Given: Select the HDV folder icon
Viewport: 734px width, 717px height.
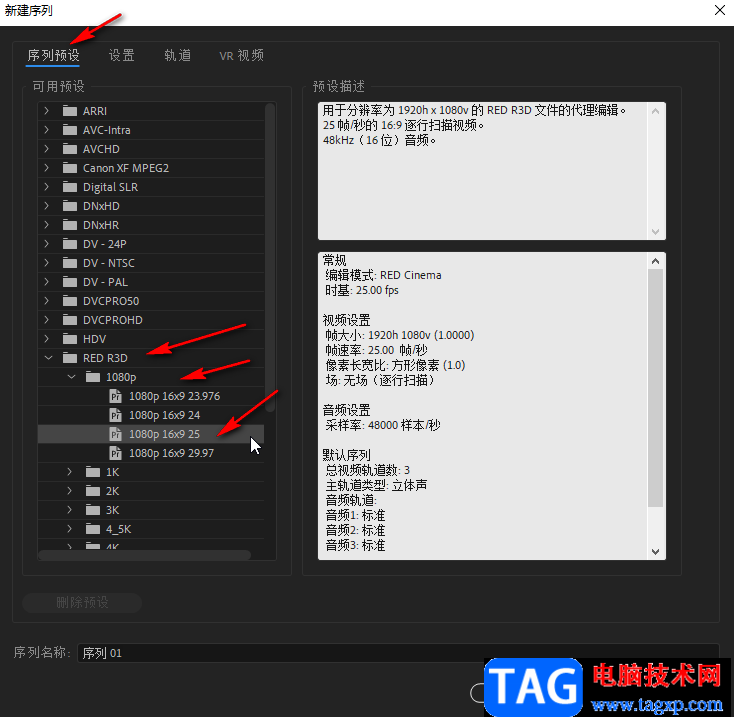Looking at the screenshot, I should tap(70, 339).
